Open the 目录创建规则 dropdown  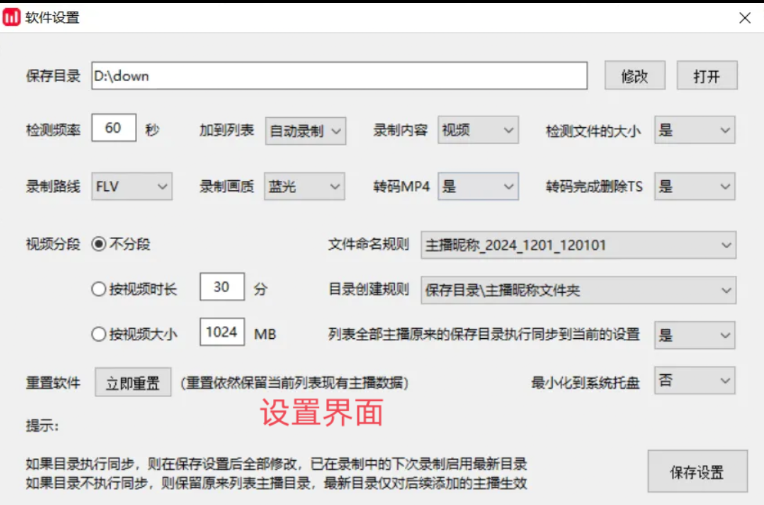pos(578,290)
